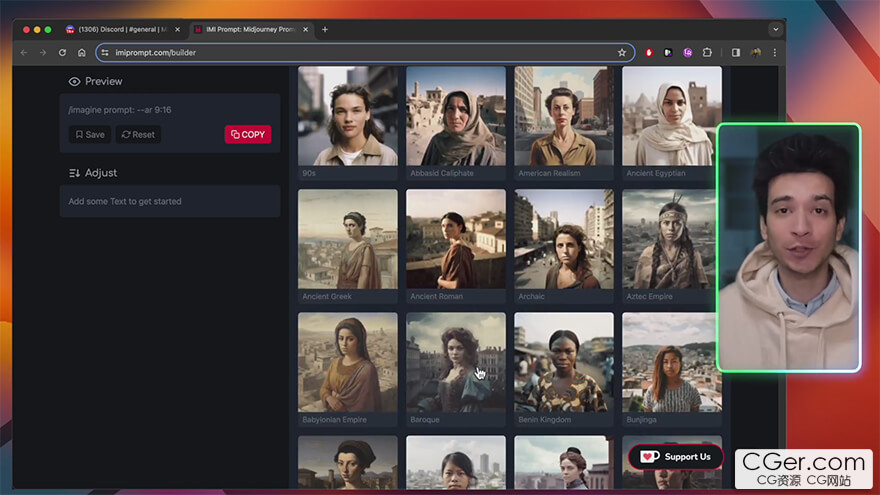Toggle the browser side panel icon

[x=736, y=52]
